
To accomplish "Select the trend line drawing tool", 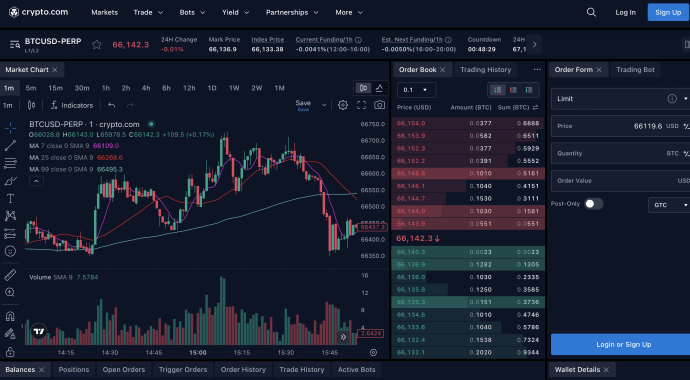I will (x=10, y=146).
